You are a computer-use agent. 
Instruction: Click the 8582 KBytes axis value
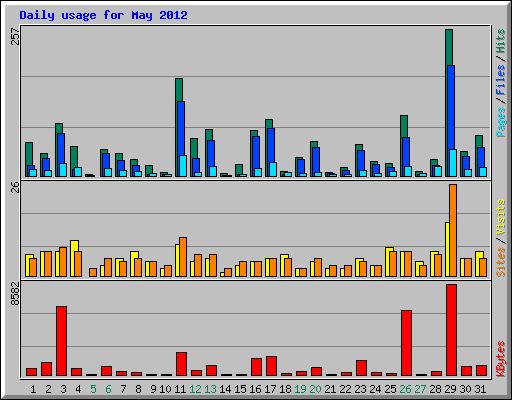[x=15, y=294]
